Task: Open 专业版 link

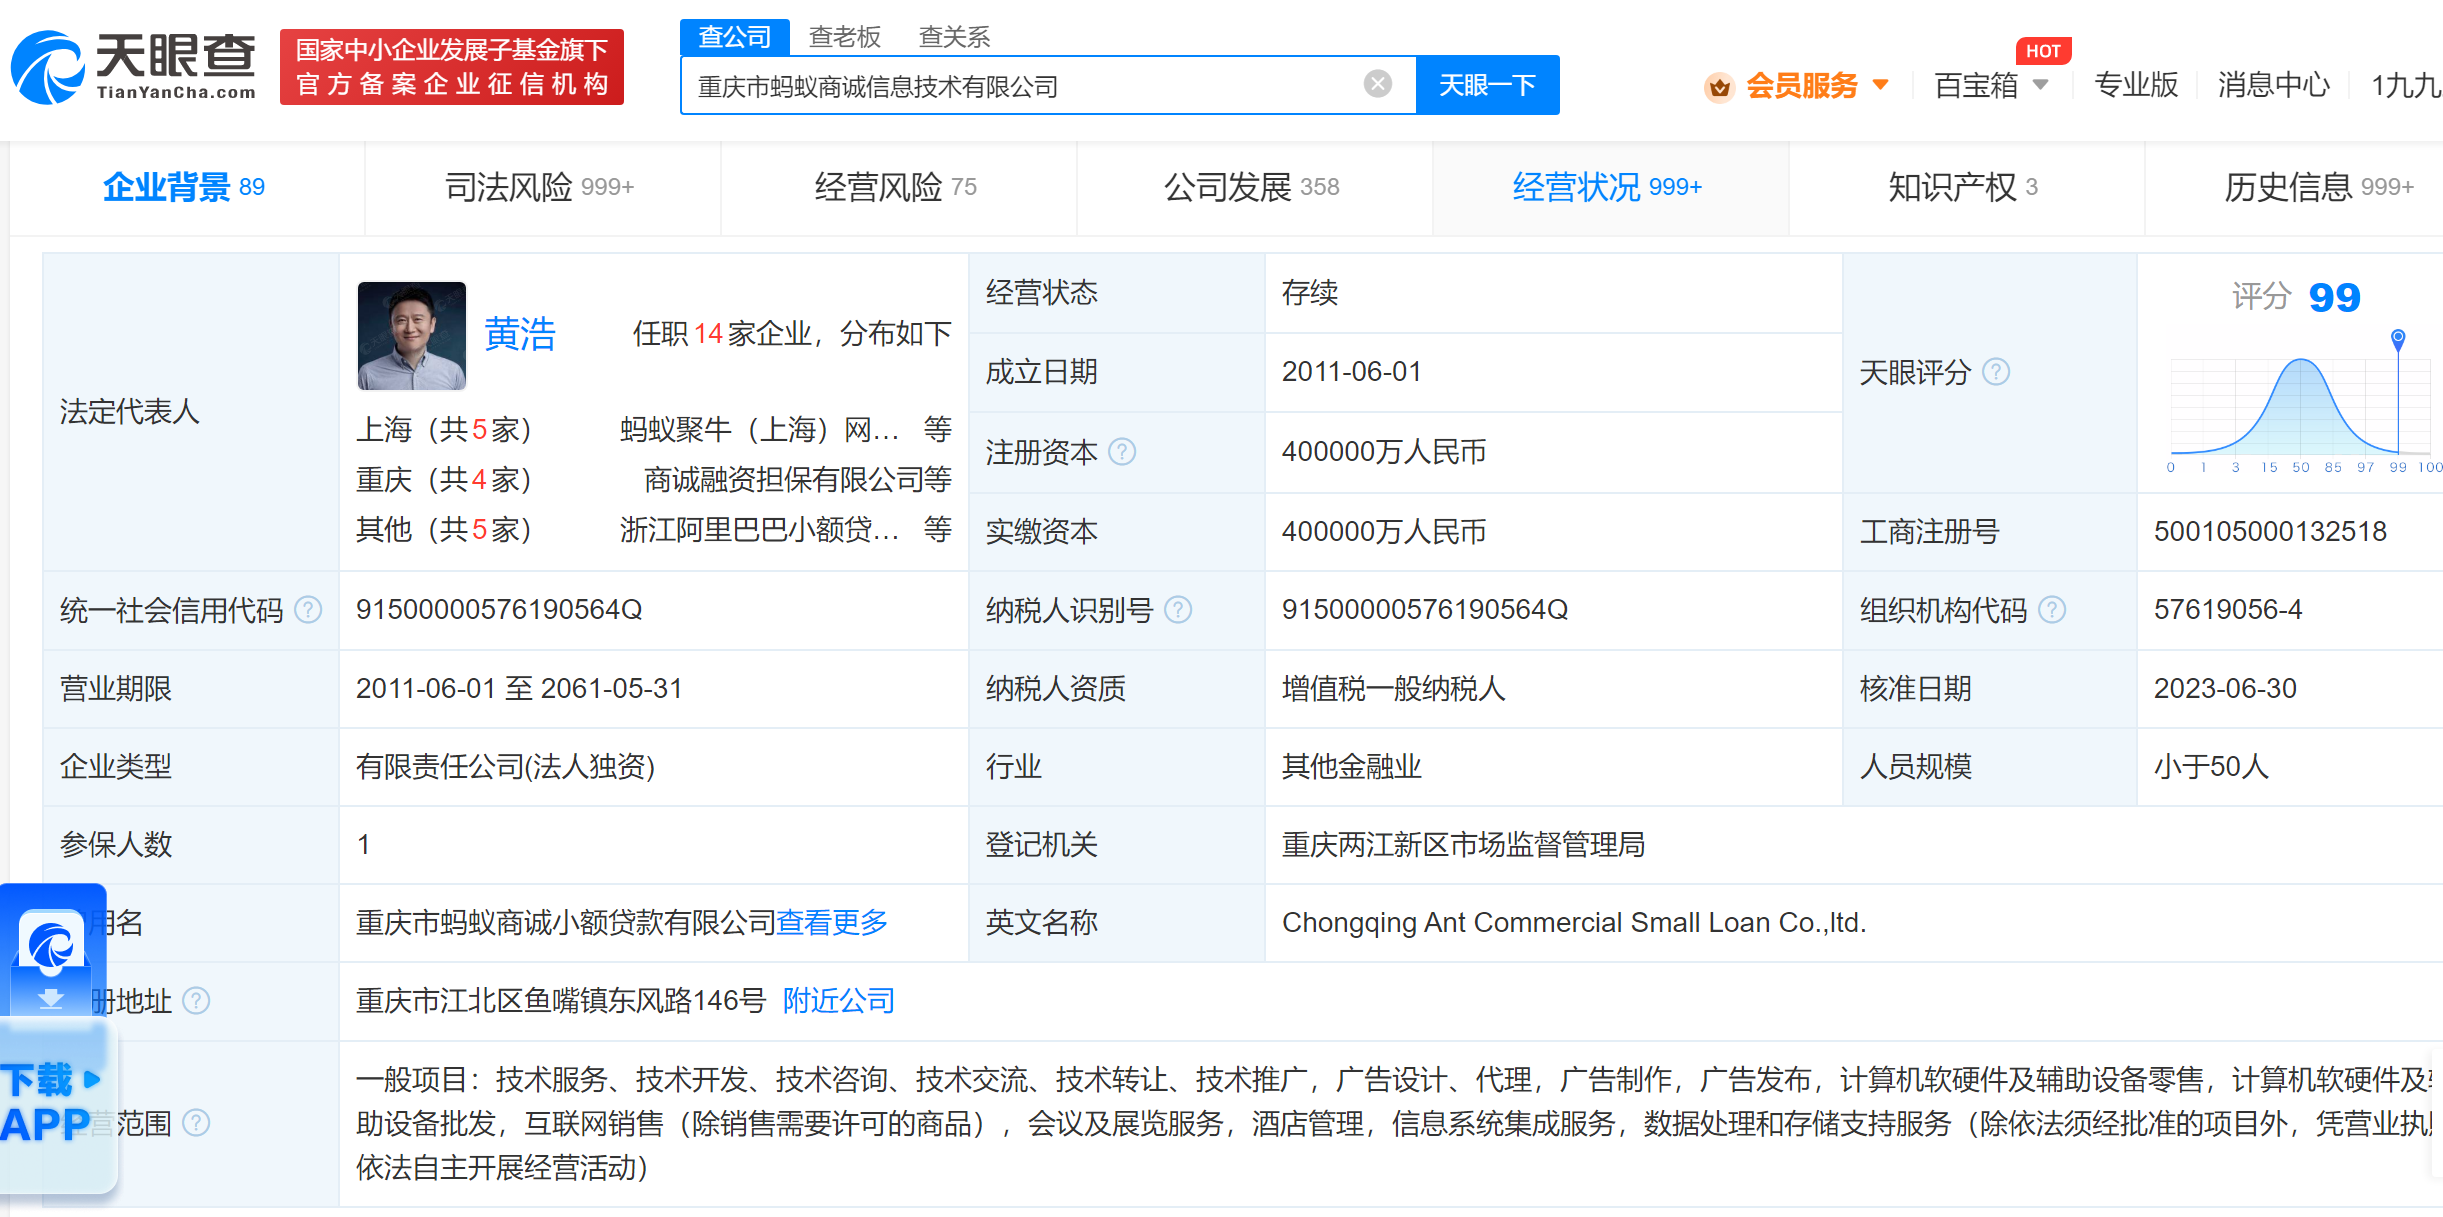Action: (2136, 85)
